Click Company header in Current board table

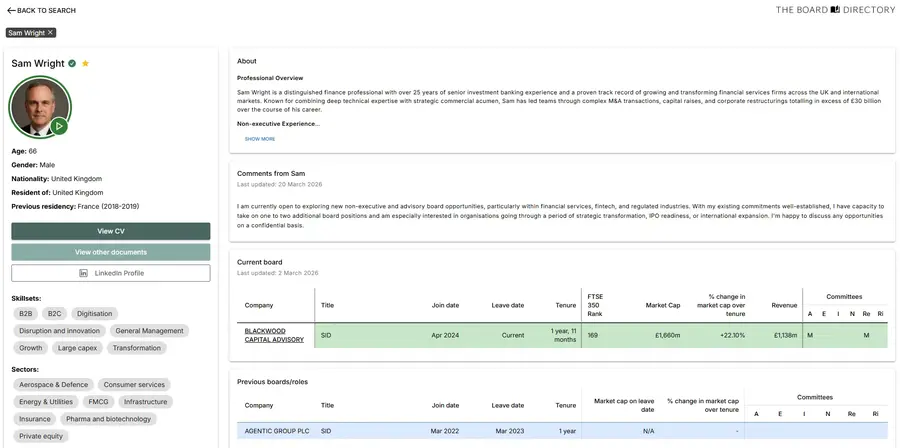point(259,305)
